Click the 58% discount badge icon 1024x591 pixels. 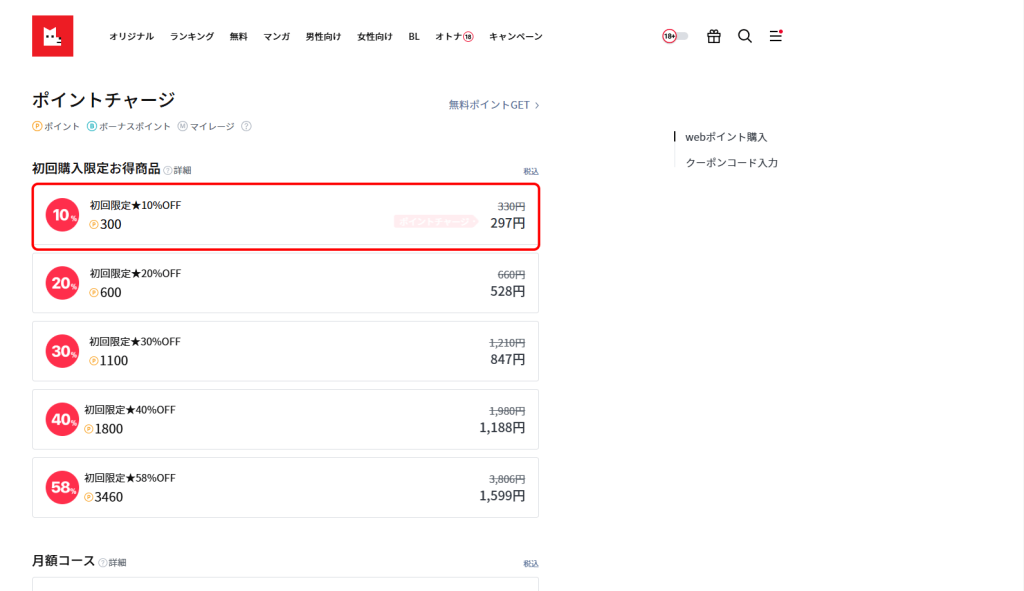click(62, 488)
